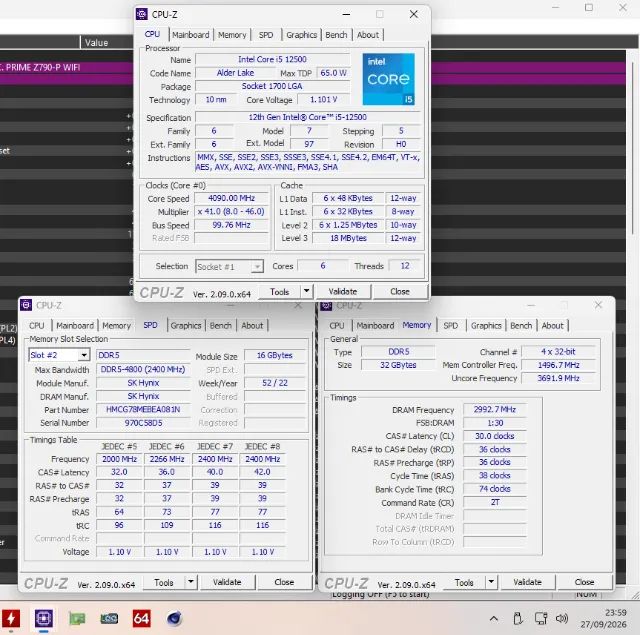Click the USB safely remove tray icon
Image resolution: width=640 pixels, height=635 pixels.
[518, 619]
